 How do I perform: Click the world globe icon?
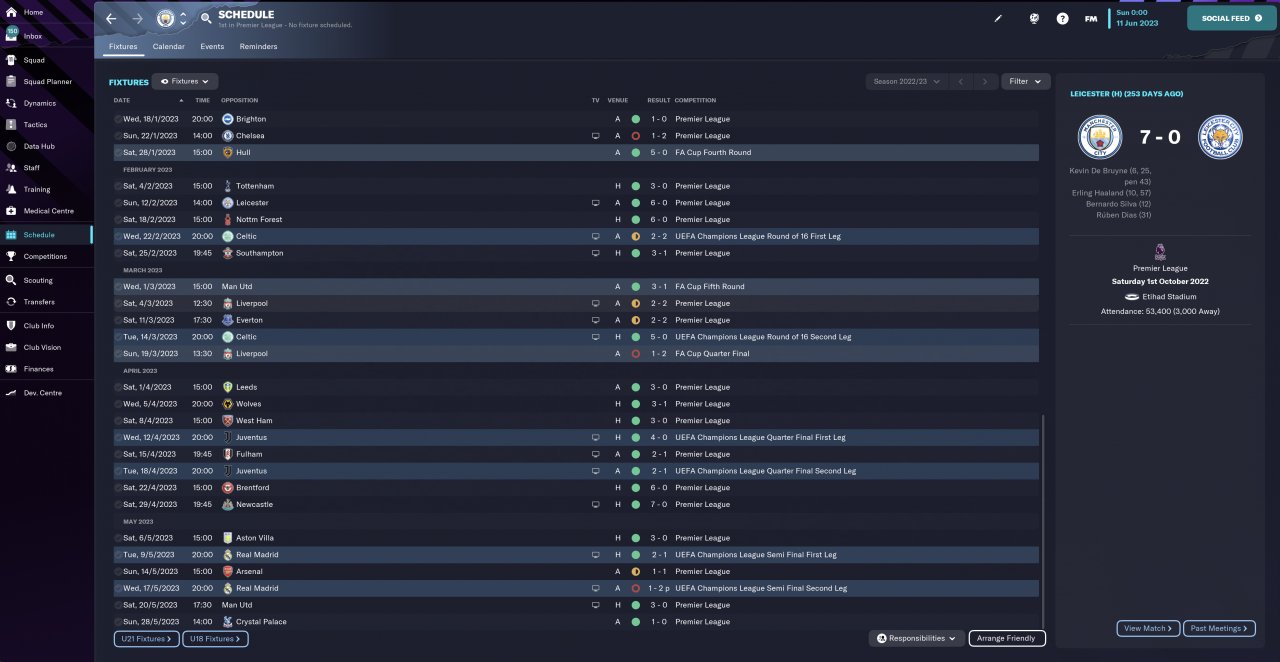[1034, 18]
